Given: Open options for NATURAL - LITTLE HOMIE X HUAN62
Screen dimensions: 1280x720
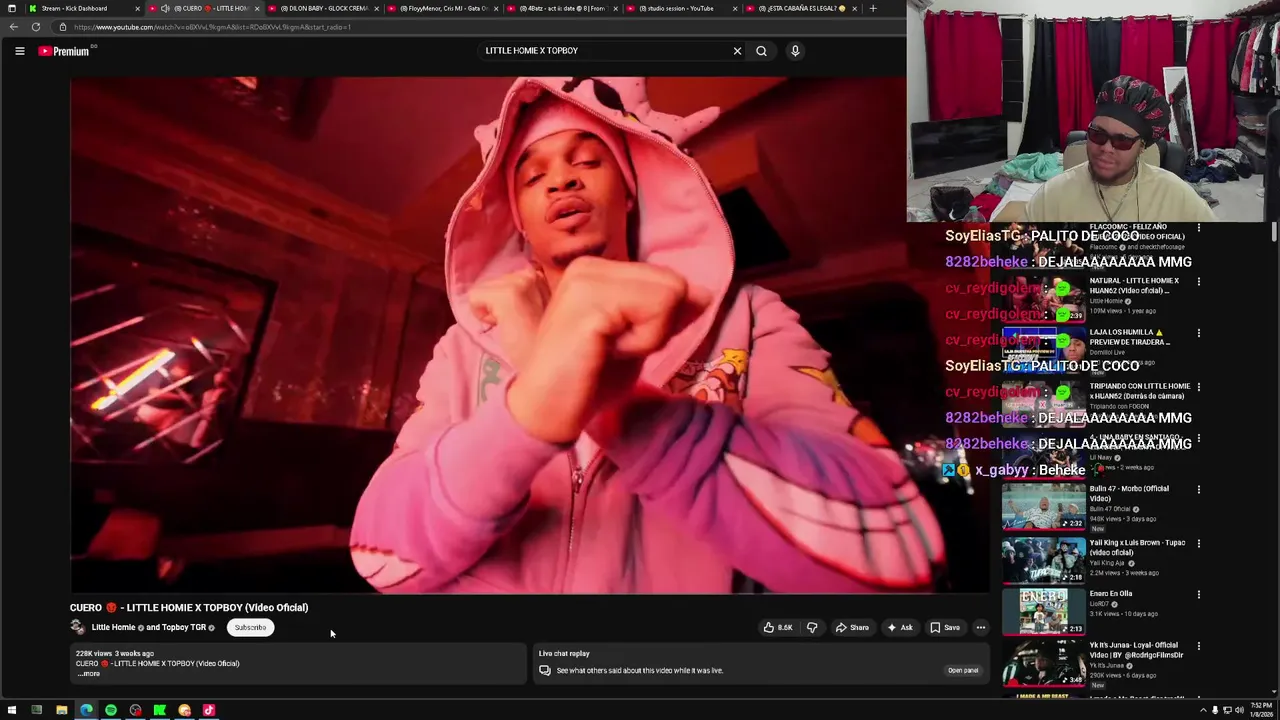Looking at the screenshot, I should coord(1198,282).
